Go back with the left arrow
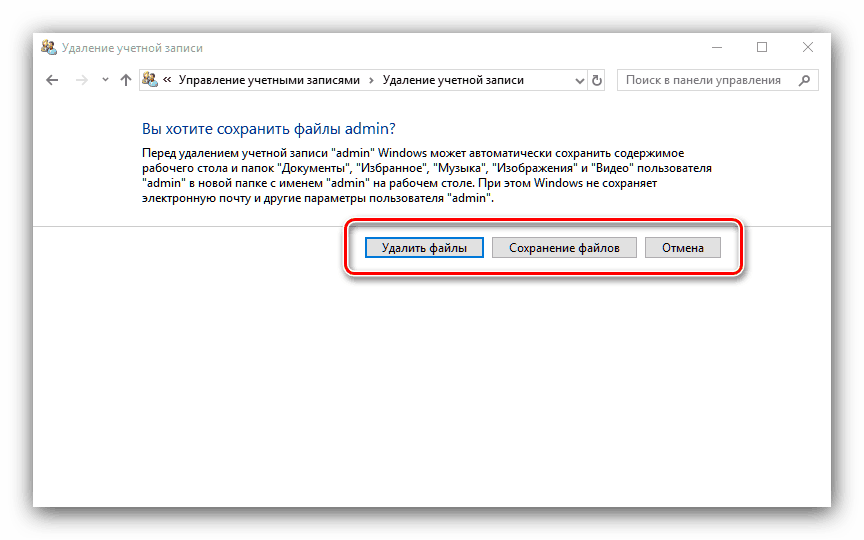This screenshot has width=864, height=540. click(x=52, y=80)
